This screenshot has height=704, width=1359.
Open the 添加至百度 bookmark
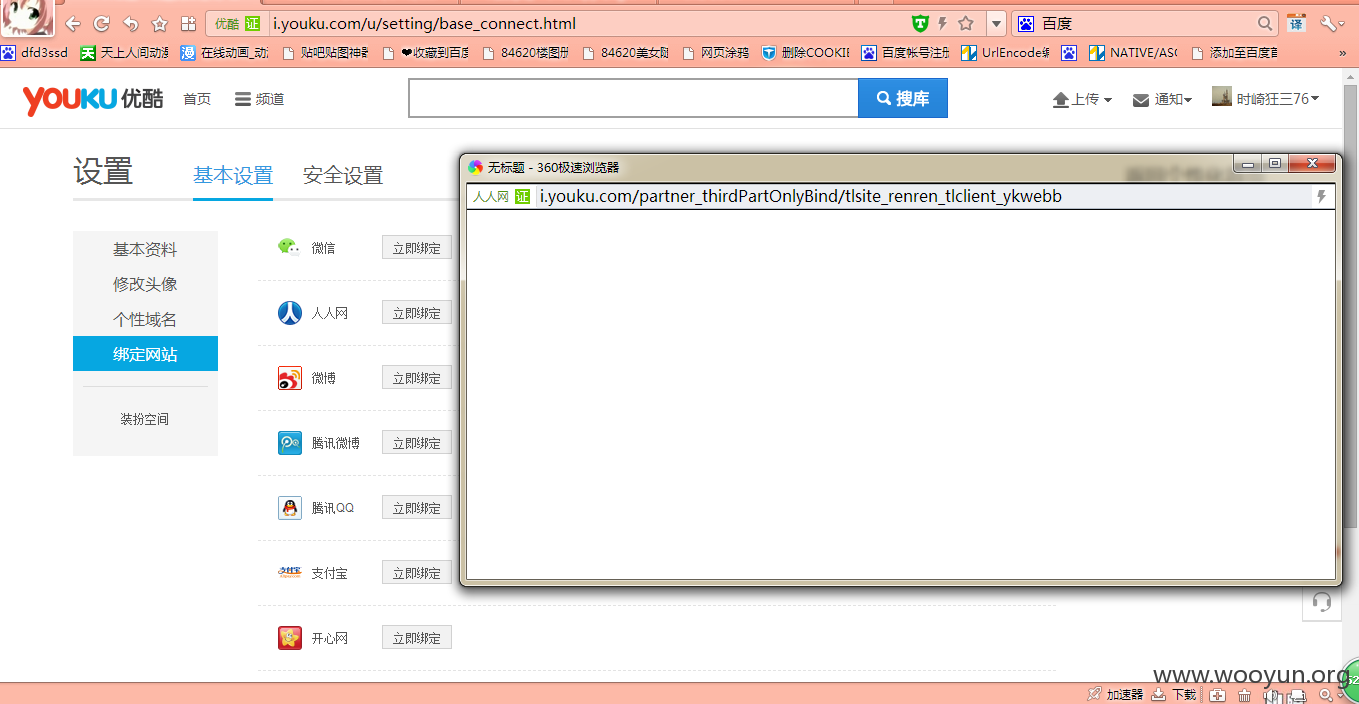click(x=1234, y=53)
